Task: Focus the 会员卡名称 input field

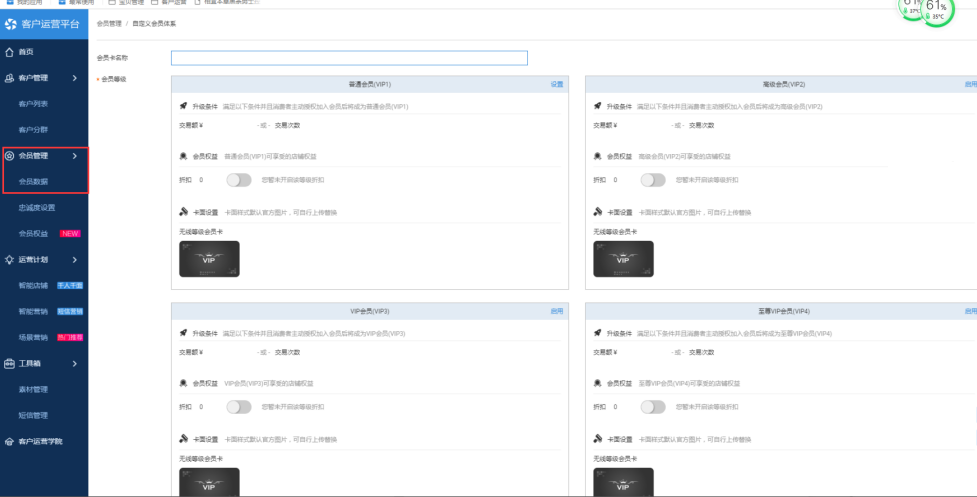Action: coord(349,58)
